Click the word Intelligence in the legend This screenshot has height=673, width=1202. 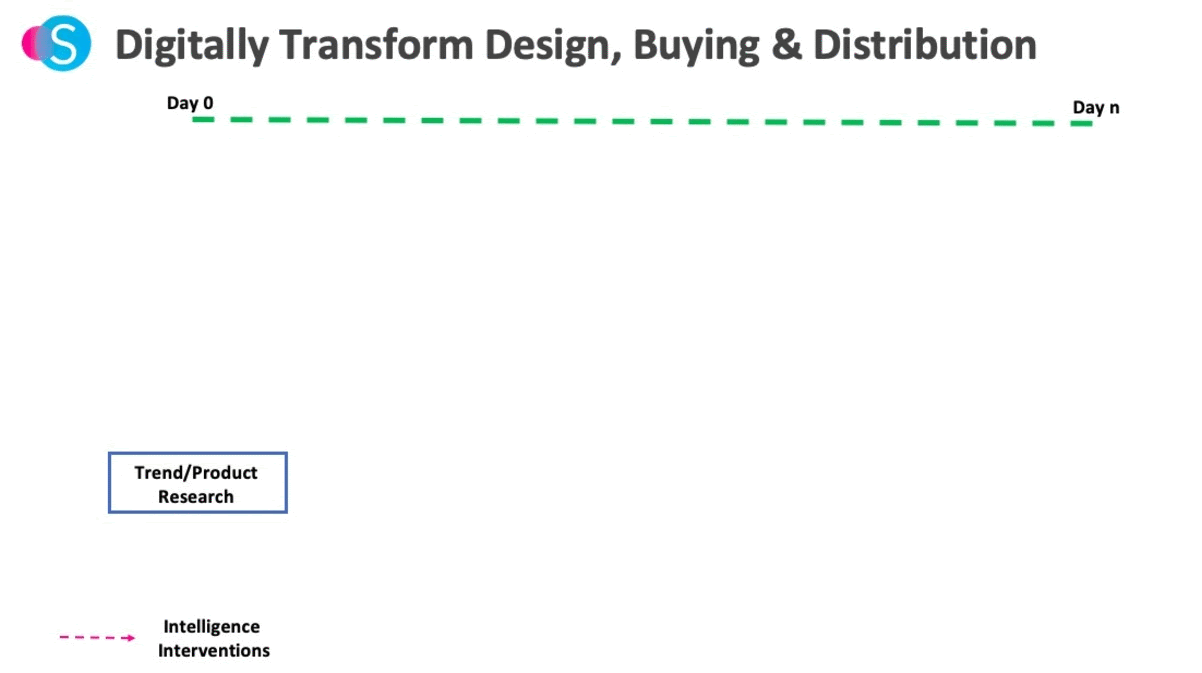pyautogui.click(x=212, y=627)
